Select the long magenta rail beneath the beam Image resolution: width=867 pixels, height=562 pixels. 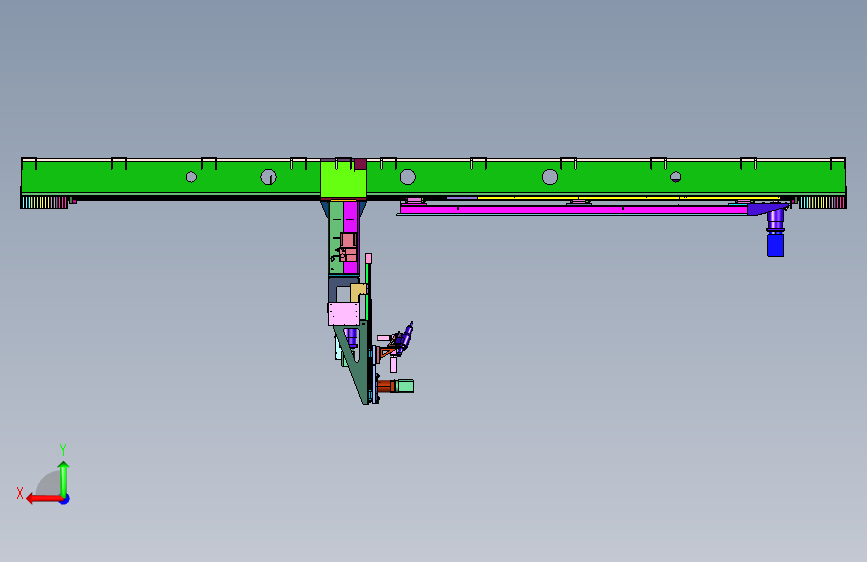(574, 210)
